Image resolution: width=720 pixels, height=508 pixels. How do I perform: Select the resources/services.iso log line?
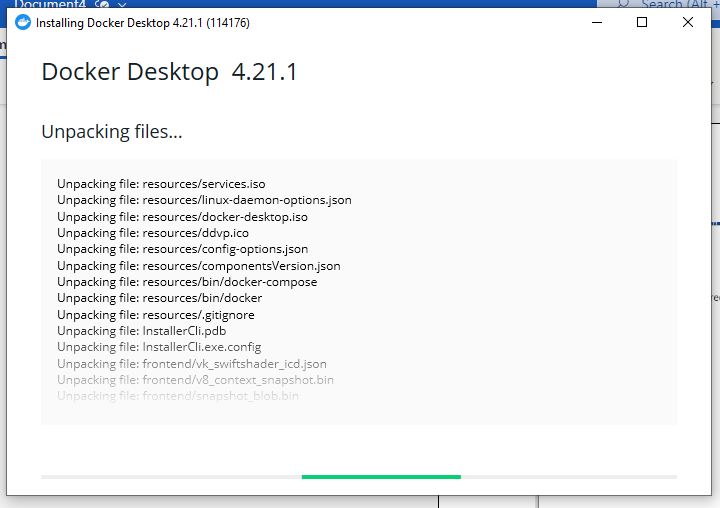click(161, 184)
